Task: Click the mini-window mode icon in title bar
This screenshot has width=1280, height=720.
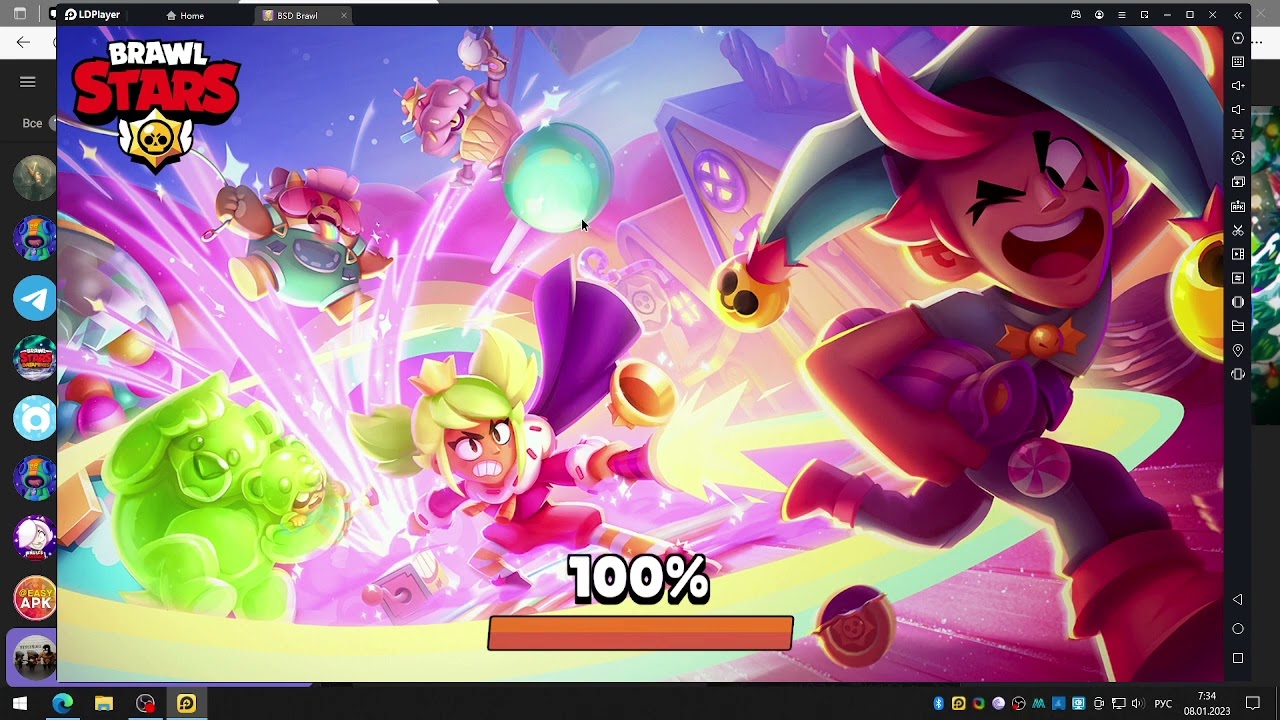Action: 1145,15
